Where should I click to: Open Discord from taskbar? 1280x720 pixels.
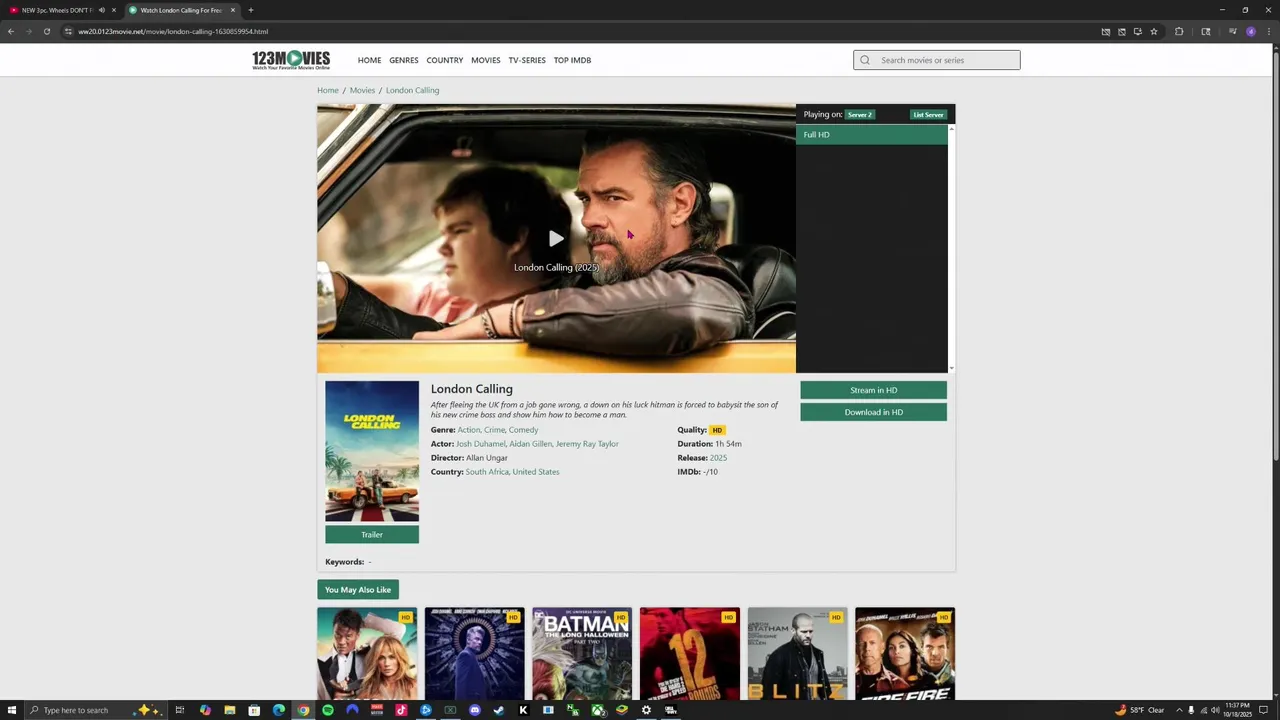474,710
